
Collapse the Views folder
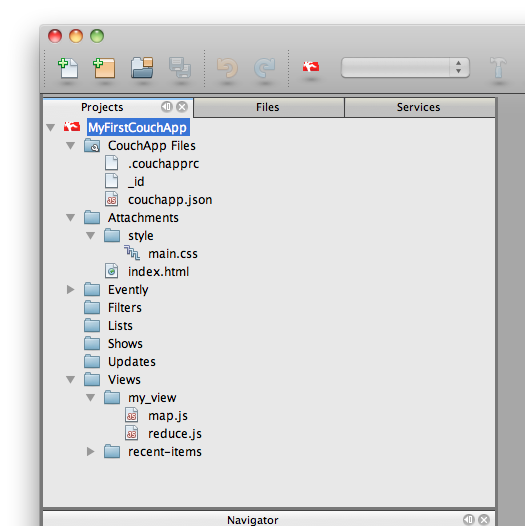(x=70, y=380)
